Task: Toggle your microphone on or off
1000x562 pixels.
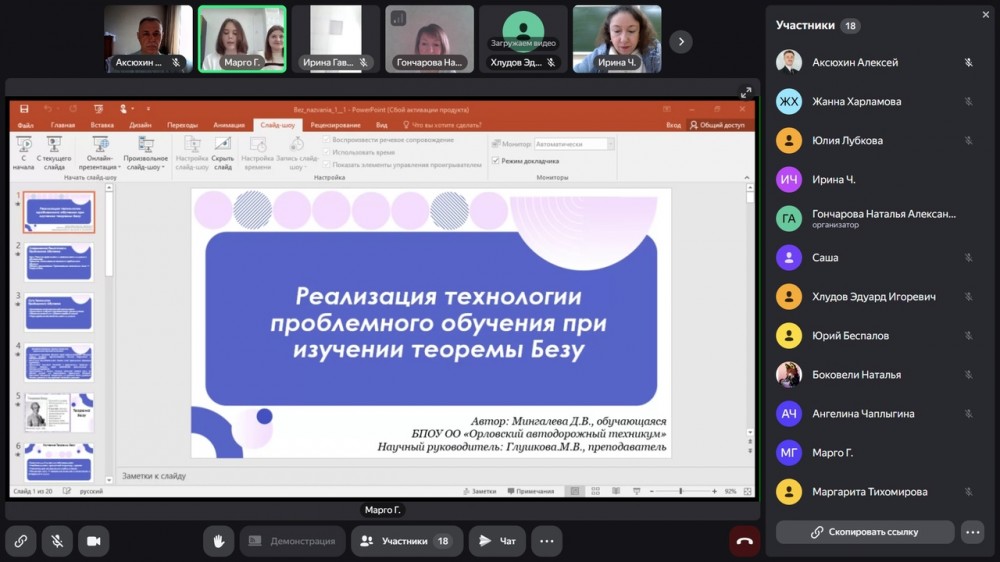Action: pyautogui.click(x=57, y=541)
